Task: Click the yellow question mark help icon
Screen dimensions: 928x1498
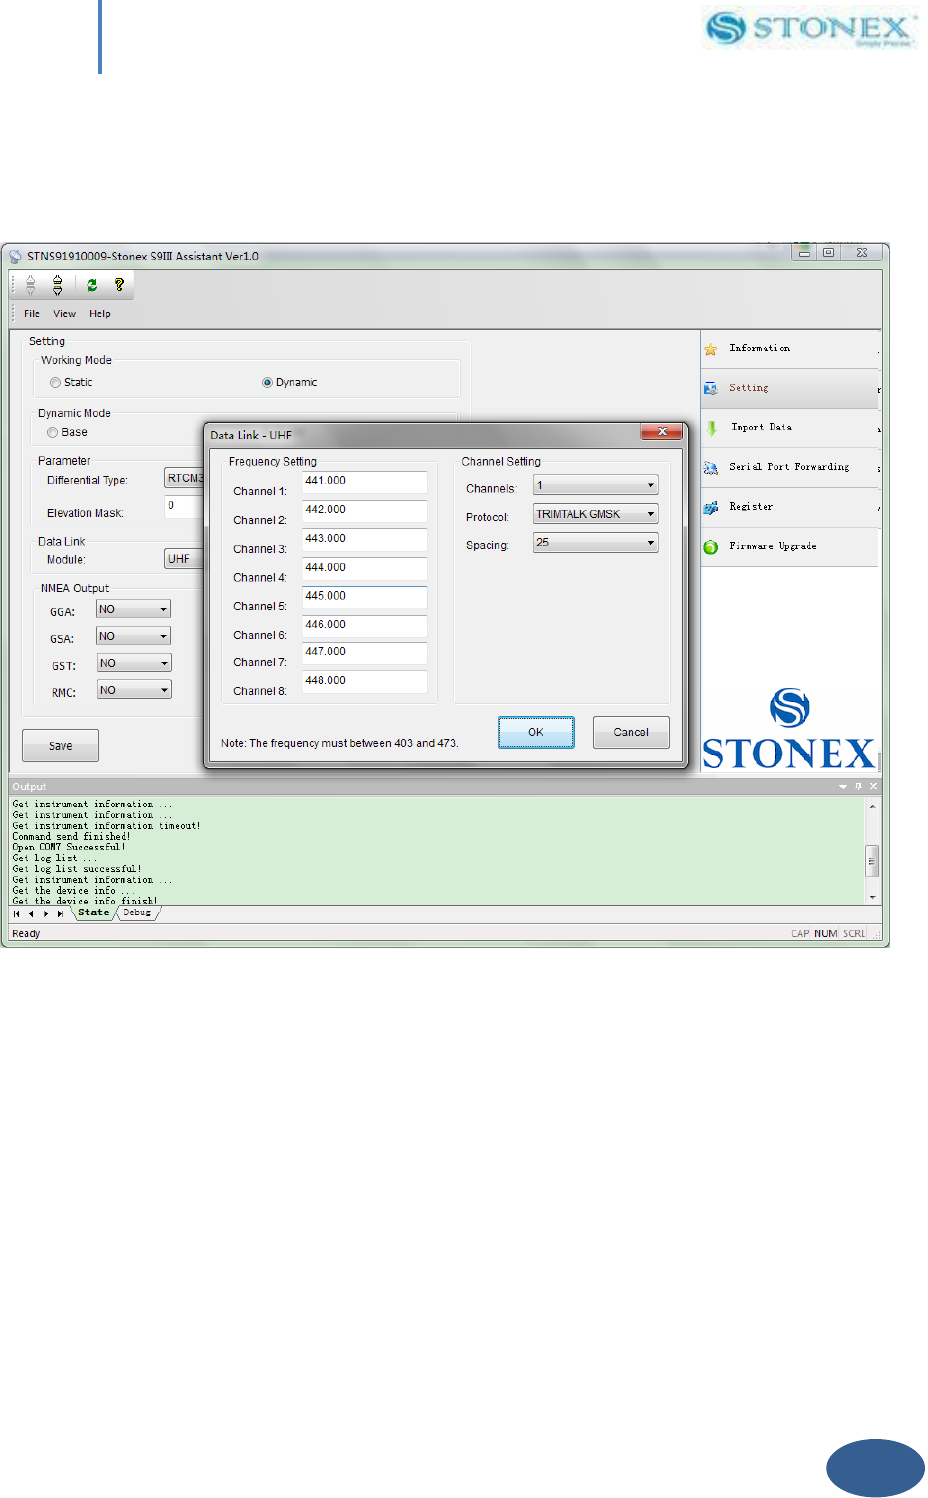Action: coord(119,285)
